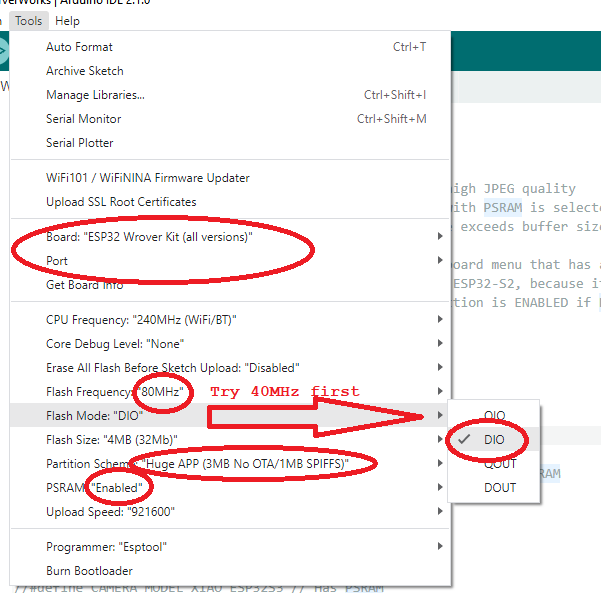Choose Archive Sketch
This screenshot has height=593, width=601.
pyautogui.click(x=230, y=71)
